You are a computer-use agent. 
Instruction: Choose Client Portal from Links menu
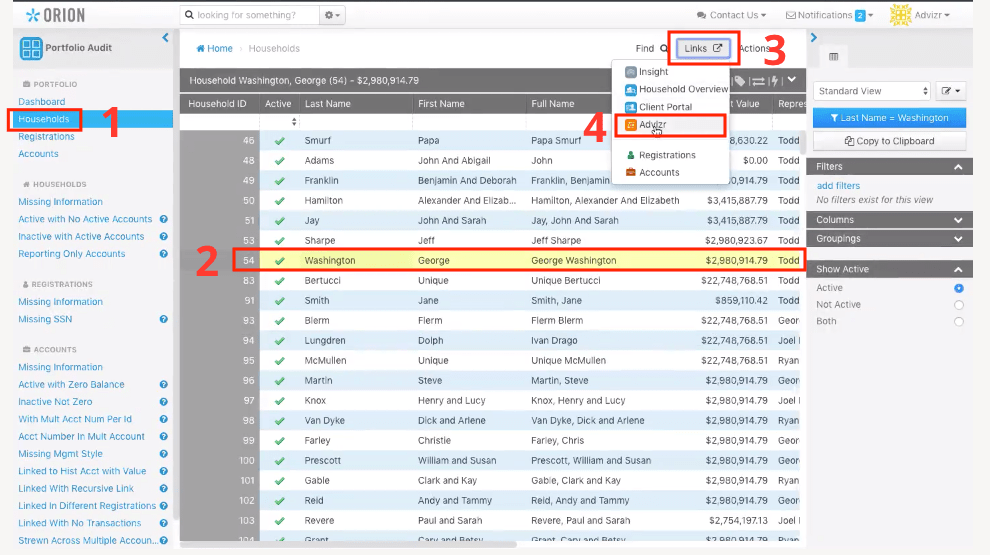[659, 107]
